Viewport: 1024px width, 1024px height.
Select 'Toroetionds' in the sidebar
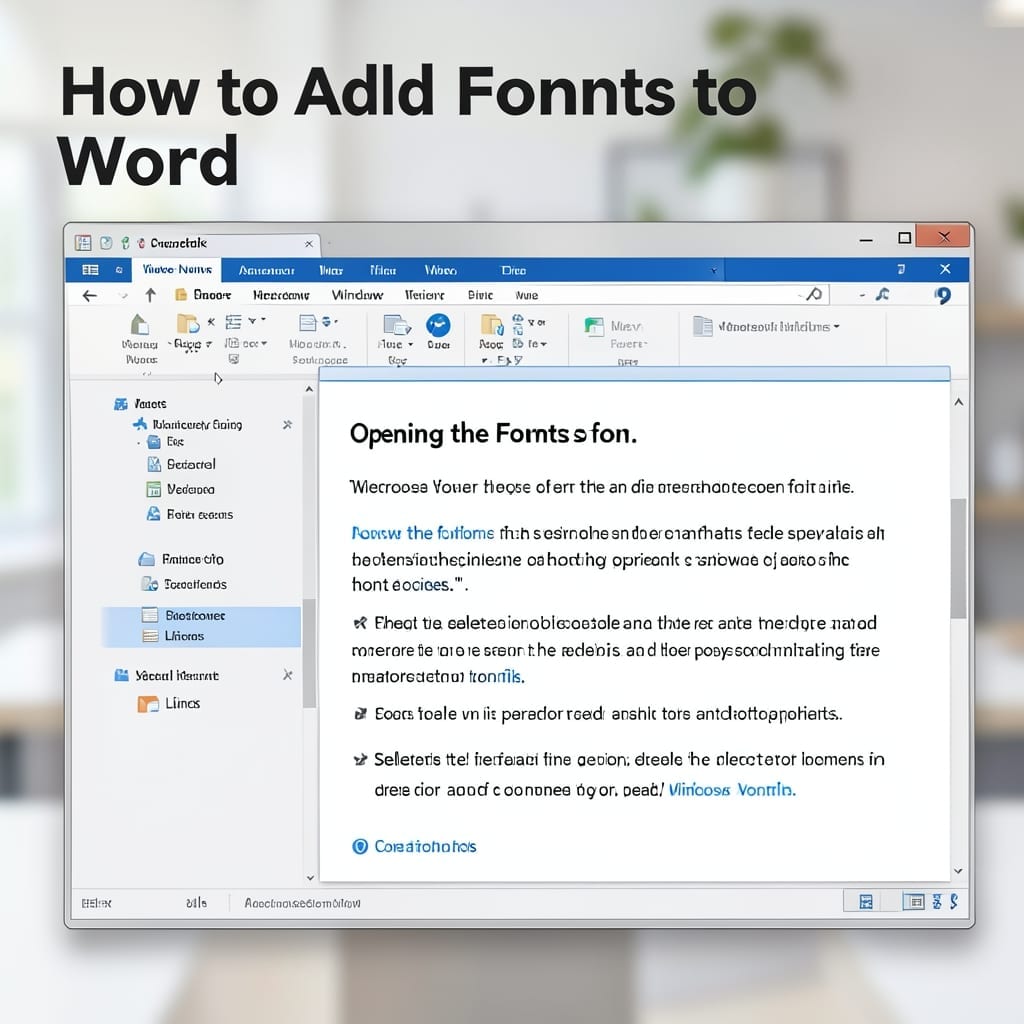[x=184, y=584]
